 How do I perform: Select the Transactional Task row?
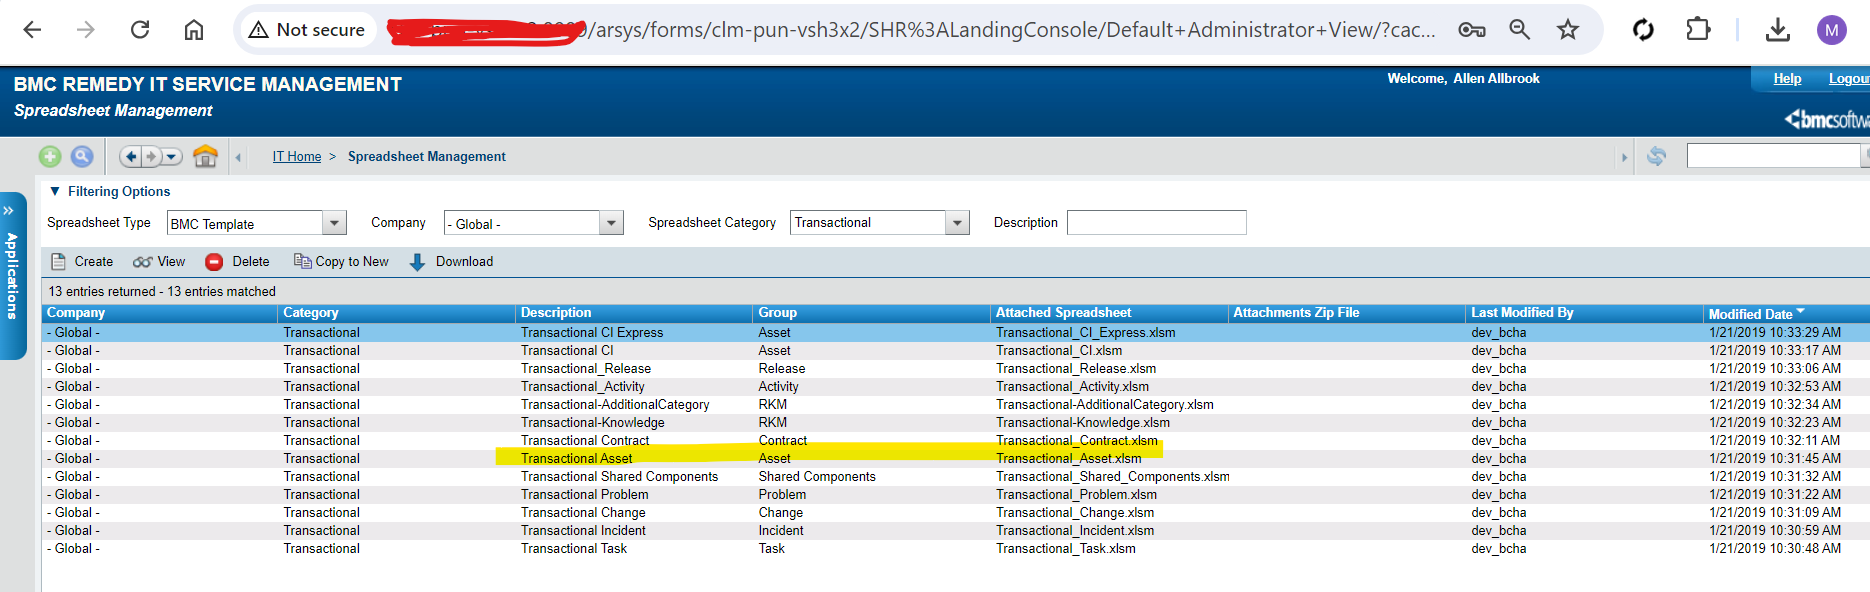(x=956, y=549)
